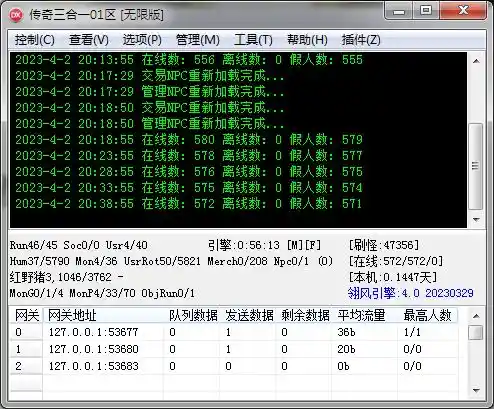Open the 插件(Z) menu
494x409 pixels.
click(361, 40)
